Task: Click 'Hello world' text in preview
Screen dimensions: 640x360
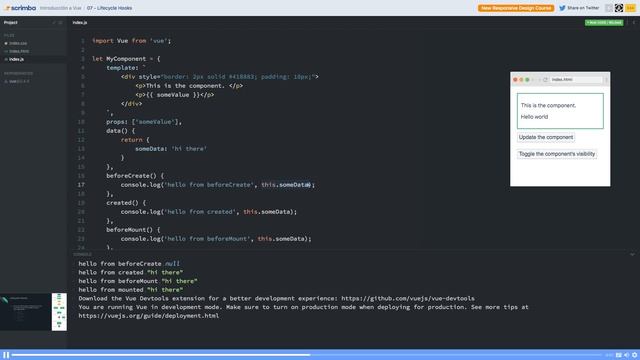Action: click(534, 117)
